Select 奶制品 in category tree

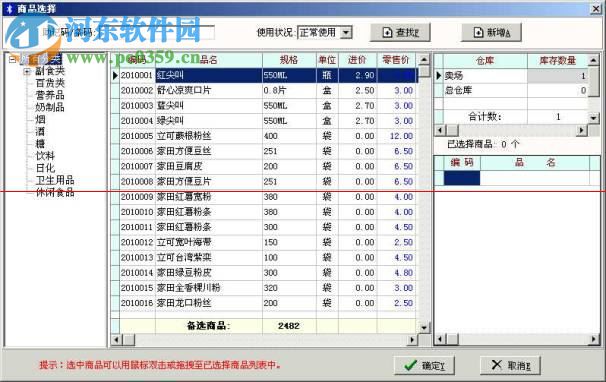pyautogui.click(x=50, y=107)
